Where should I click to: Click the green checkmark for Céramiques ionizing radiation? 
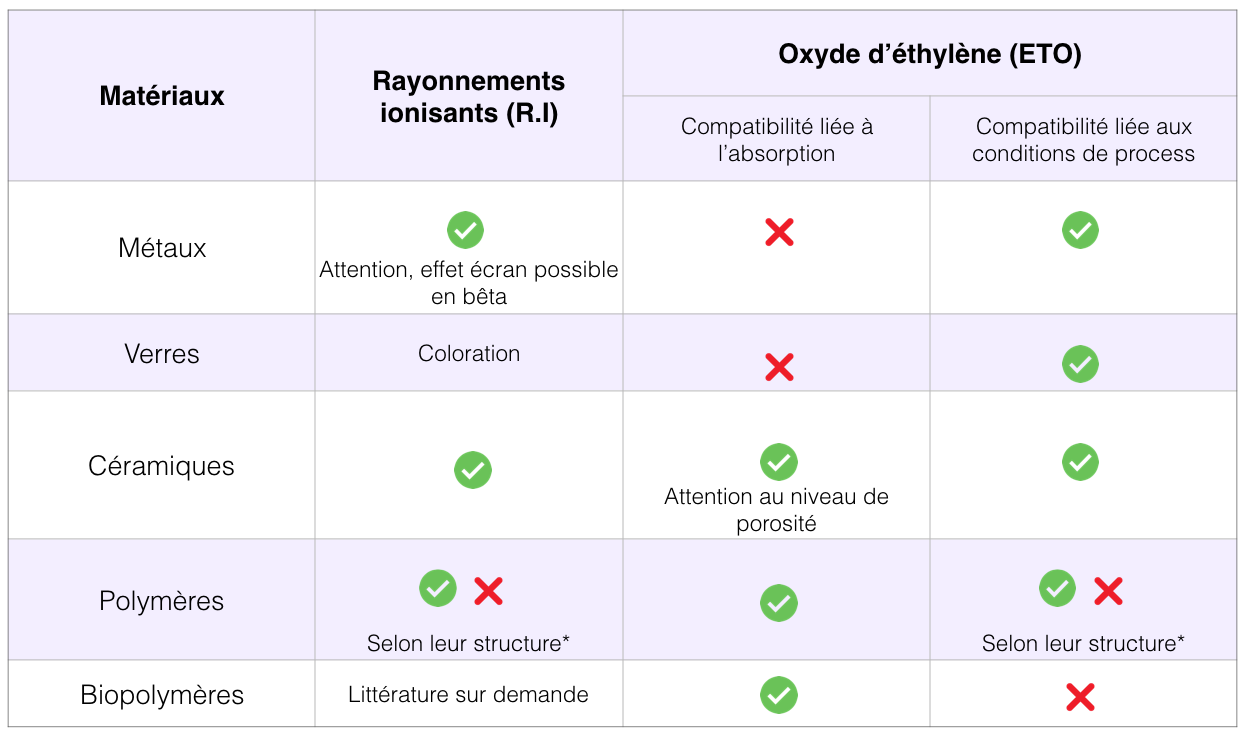click(x=473, y=470)
